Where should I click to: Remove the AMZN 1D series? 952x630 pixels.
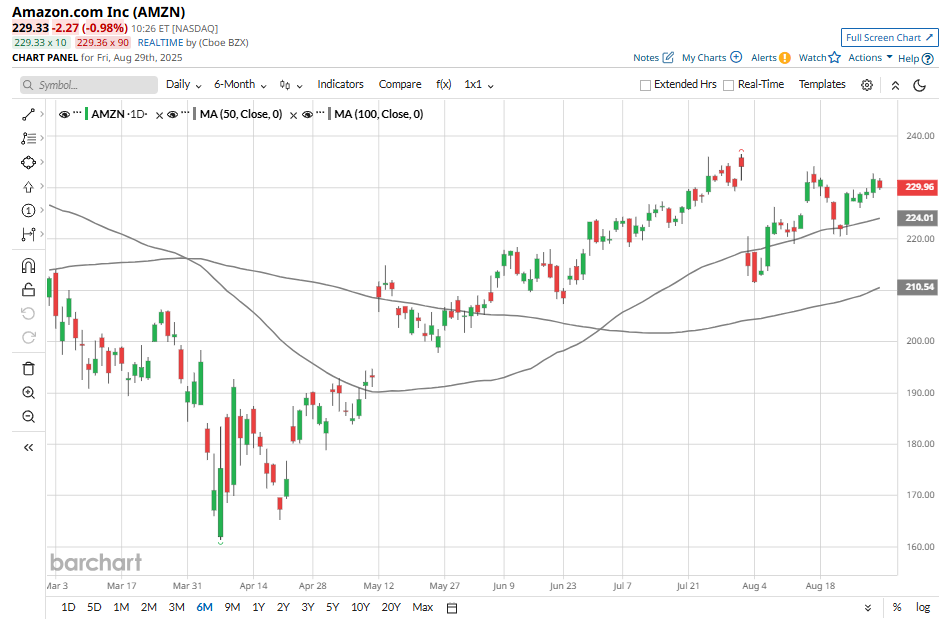[159, 115]
